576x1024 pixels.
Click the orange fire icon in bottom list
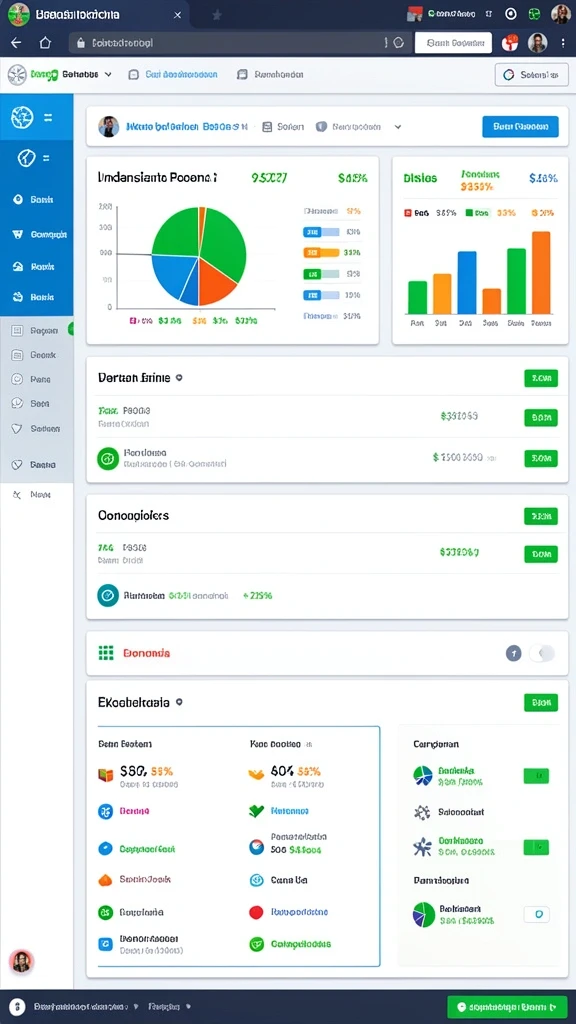click(x=105, y=880)
